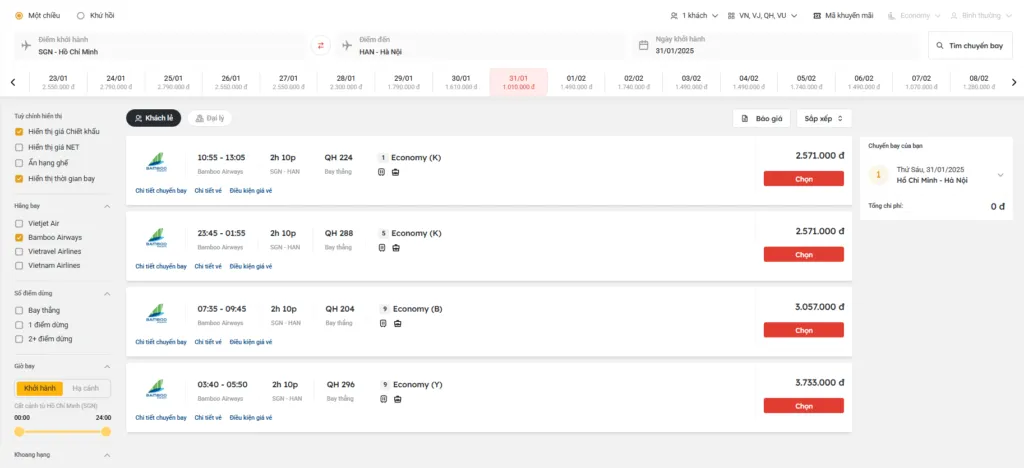Screen dimensions: 1024x468
Task: Show the next dates with right arrow
Action: click(x=1012, y=83)
